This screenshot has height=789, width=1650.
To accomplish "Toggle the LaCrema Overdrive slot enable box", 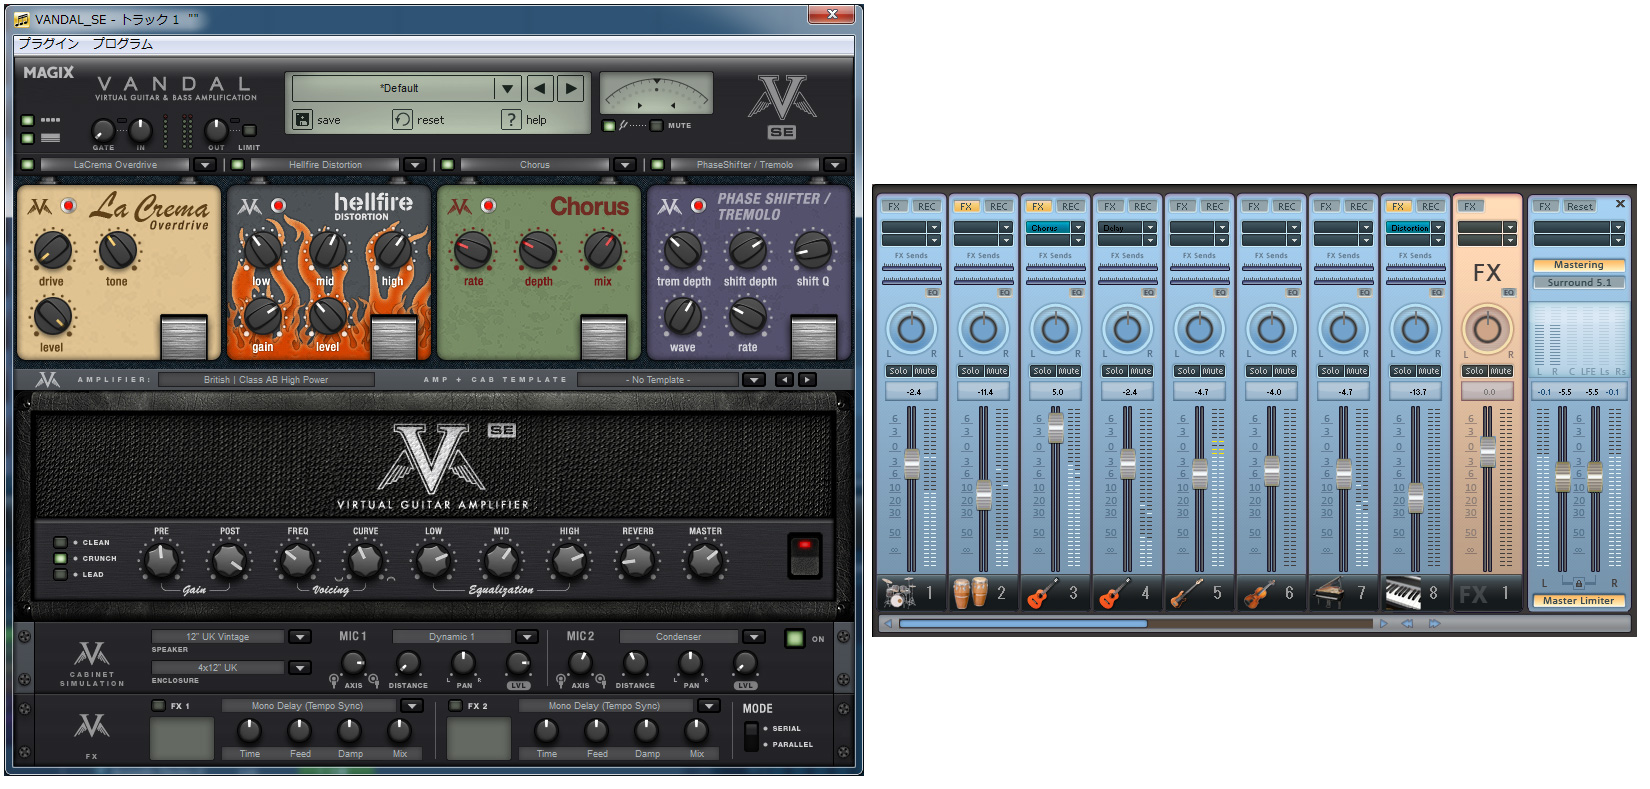I will point(28,165).
